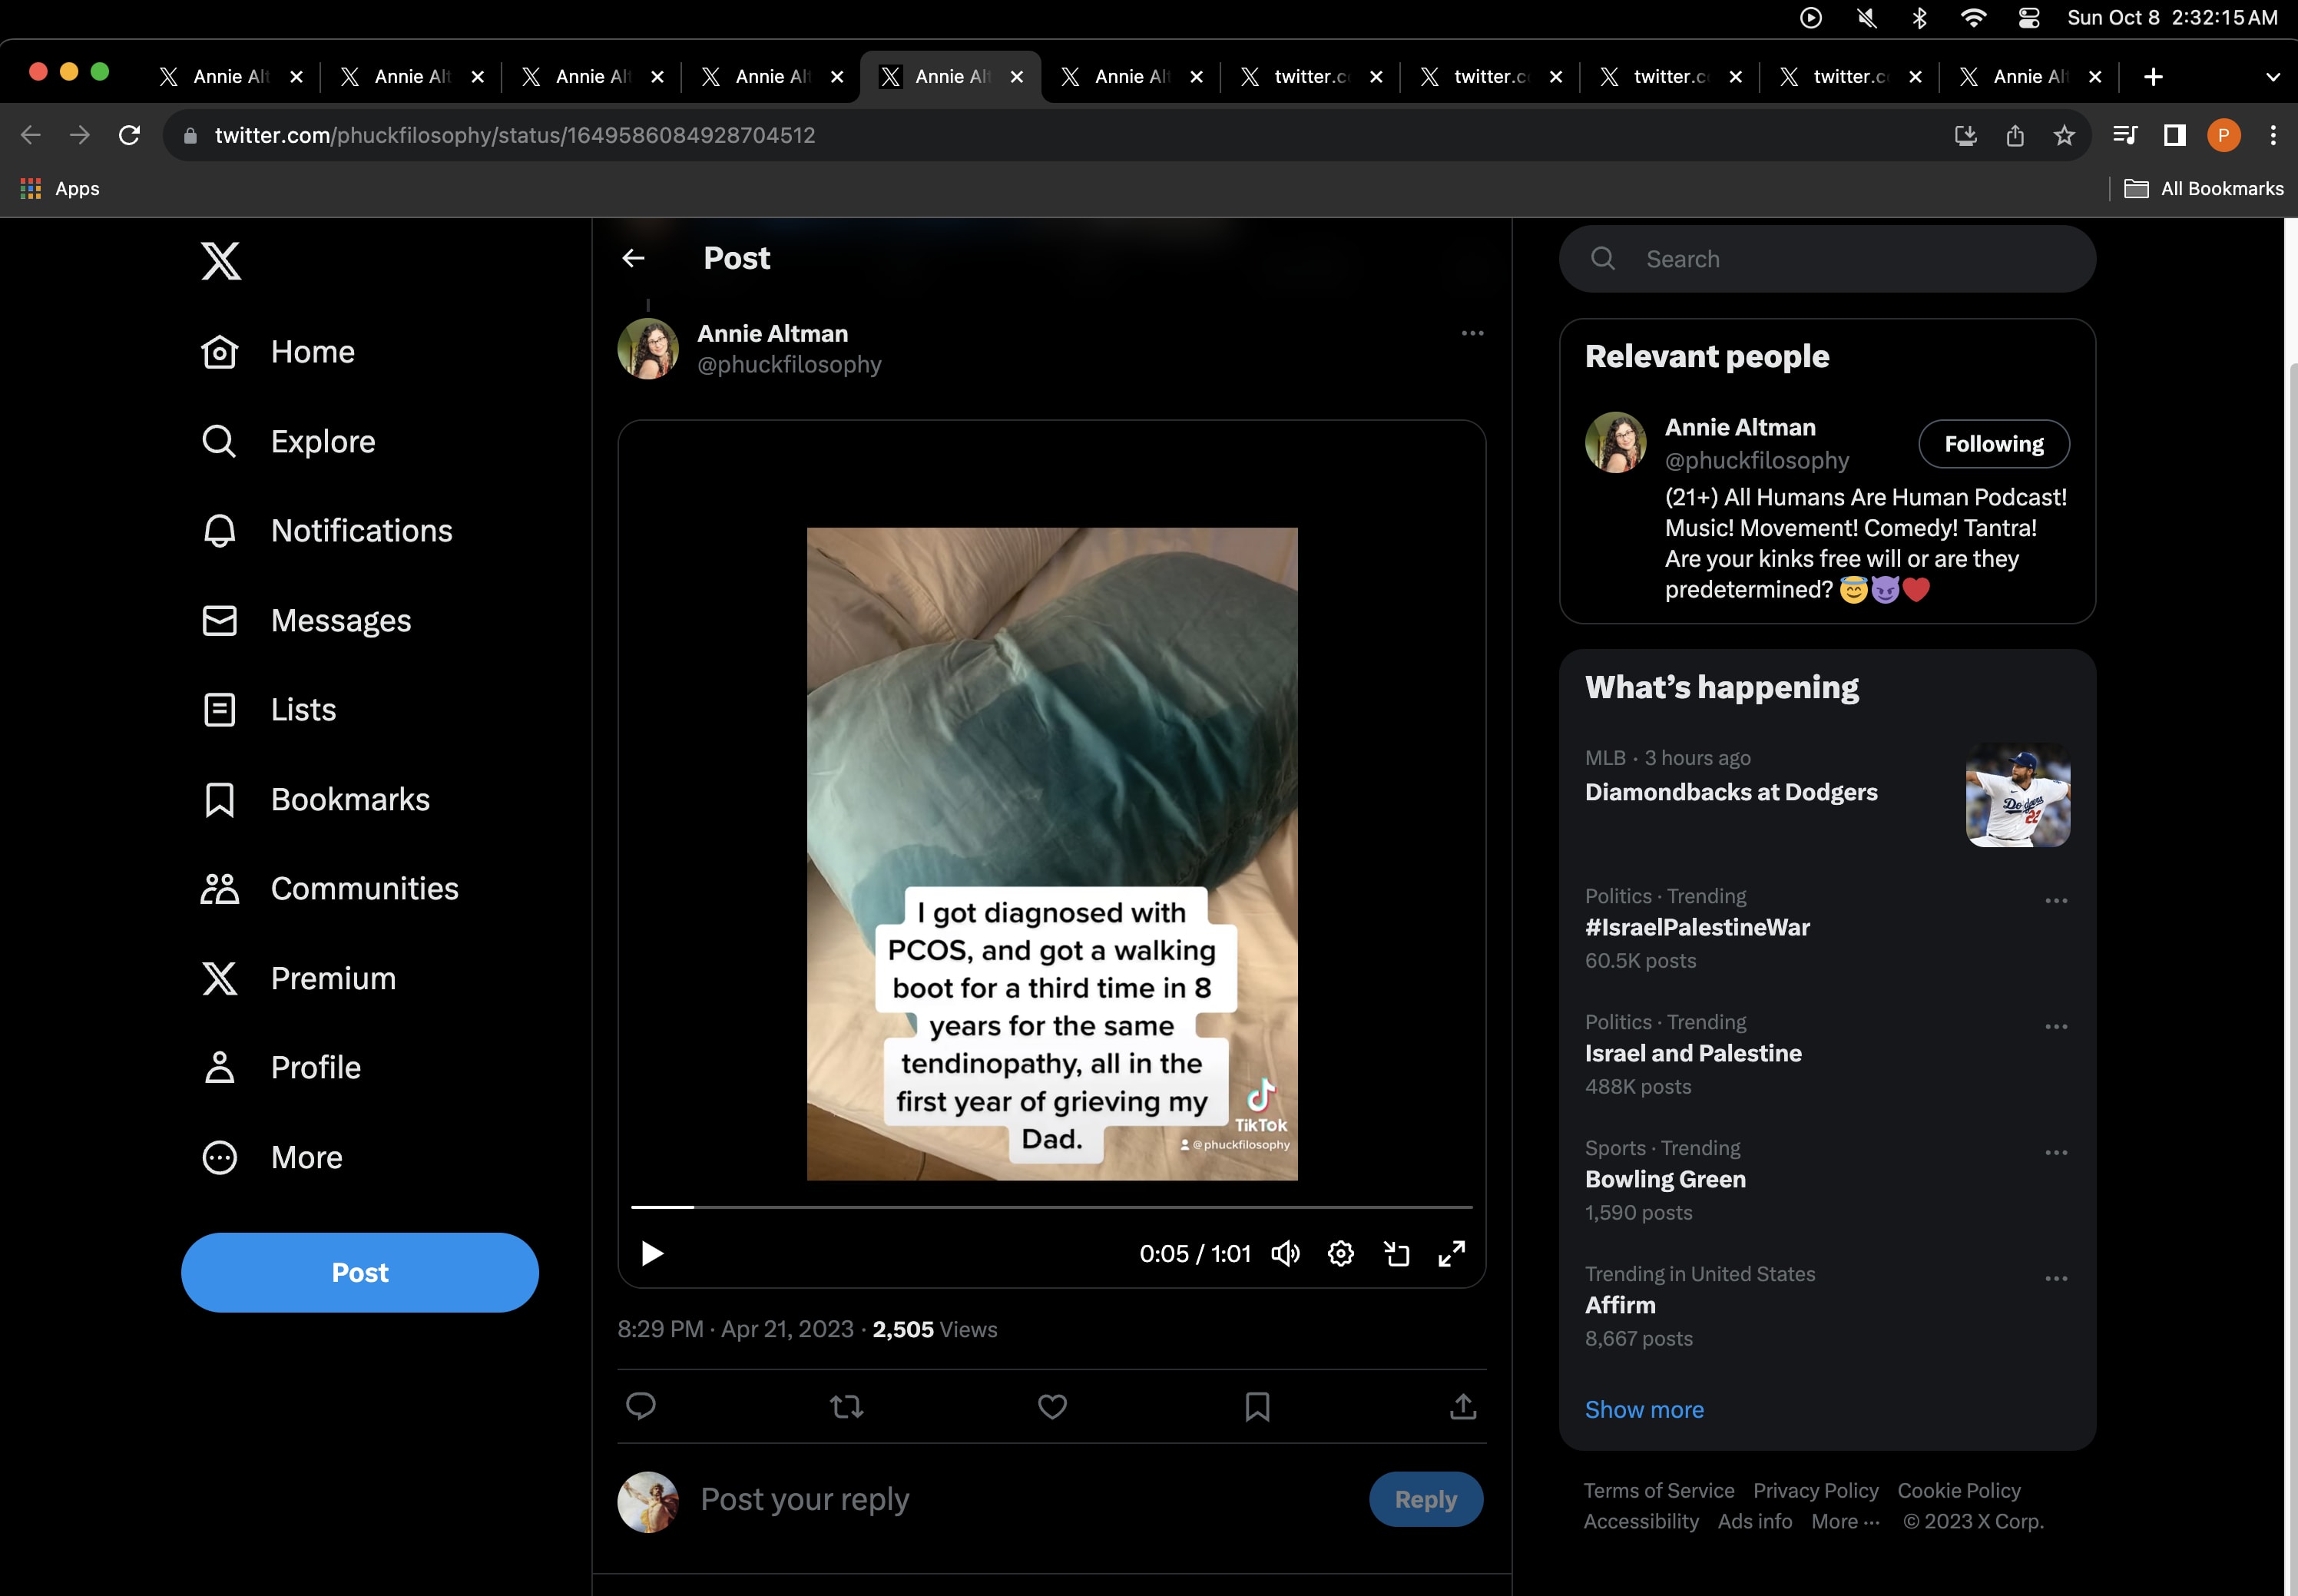
Task: Click the share upload icon under post
Action: (x=1463, y=1407)
